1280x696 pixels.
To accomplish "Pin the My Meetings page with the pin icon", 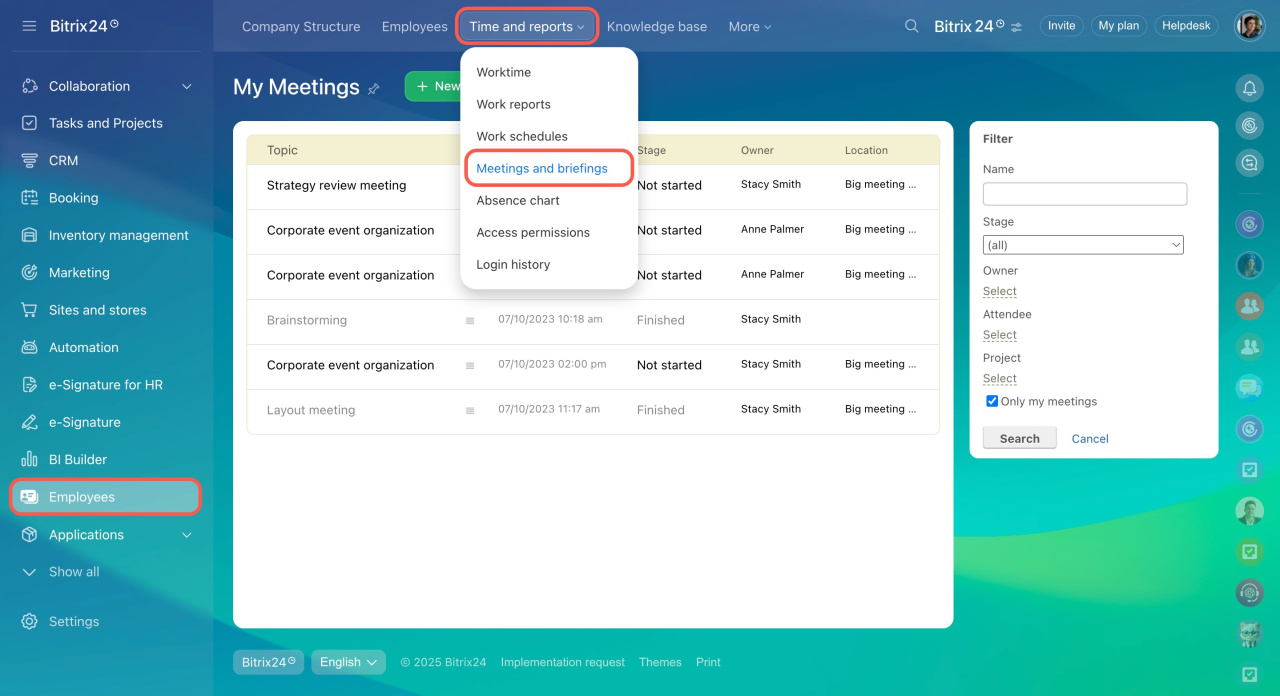I will point(374,89).
